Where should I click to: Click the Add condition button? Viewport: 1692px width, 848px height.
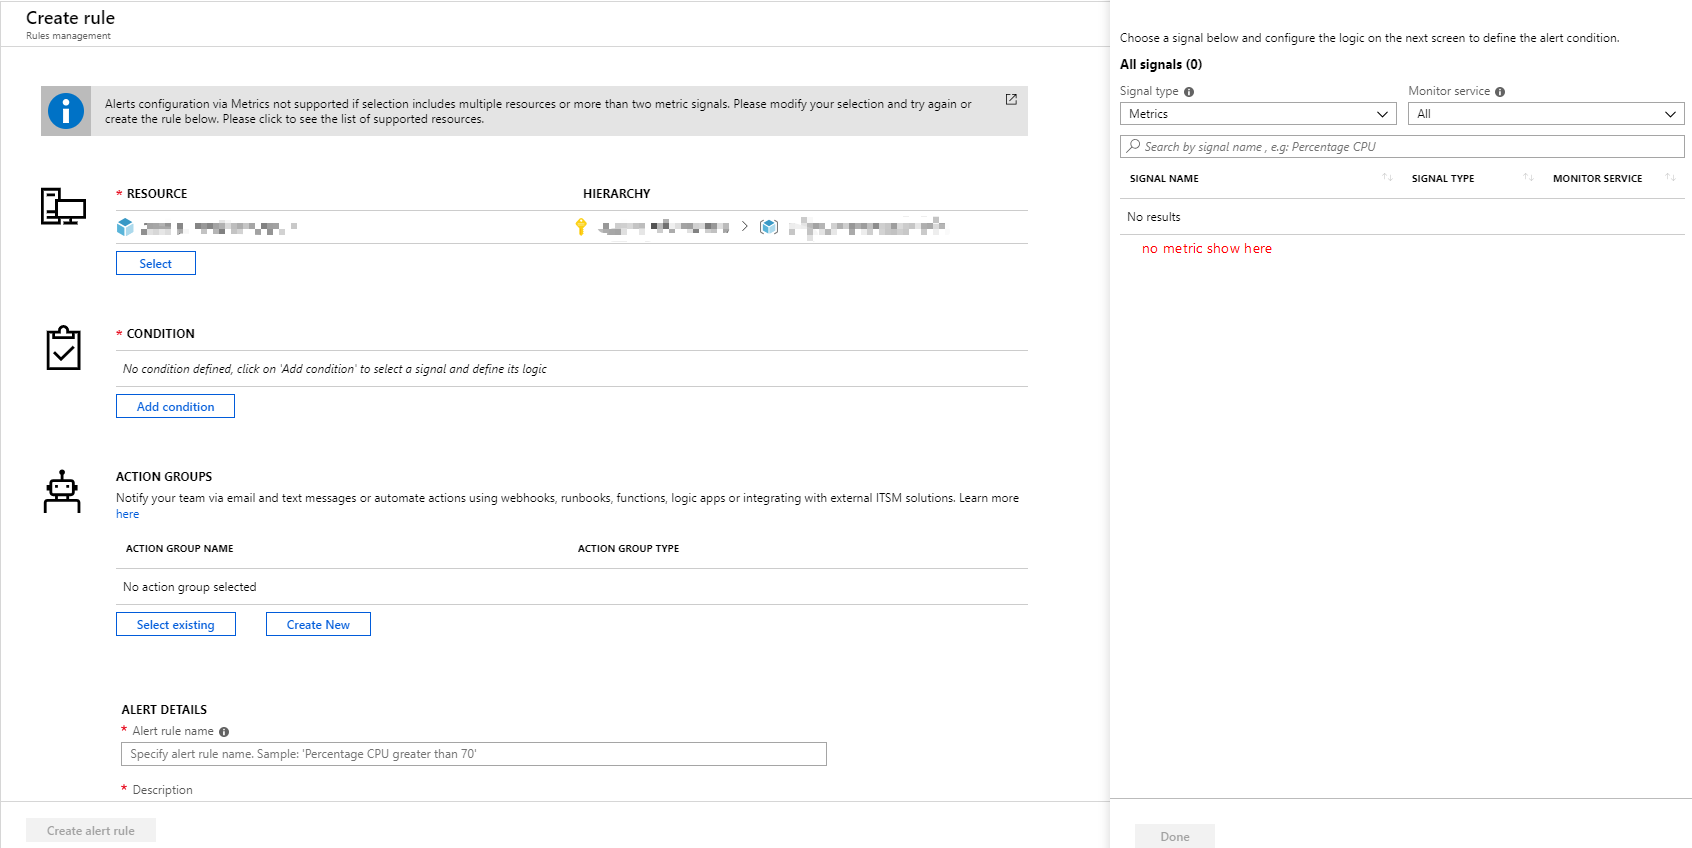tap(175, 406)
